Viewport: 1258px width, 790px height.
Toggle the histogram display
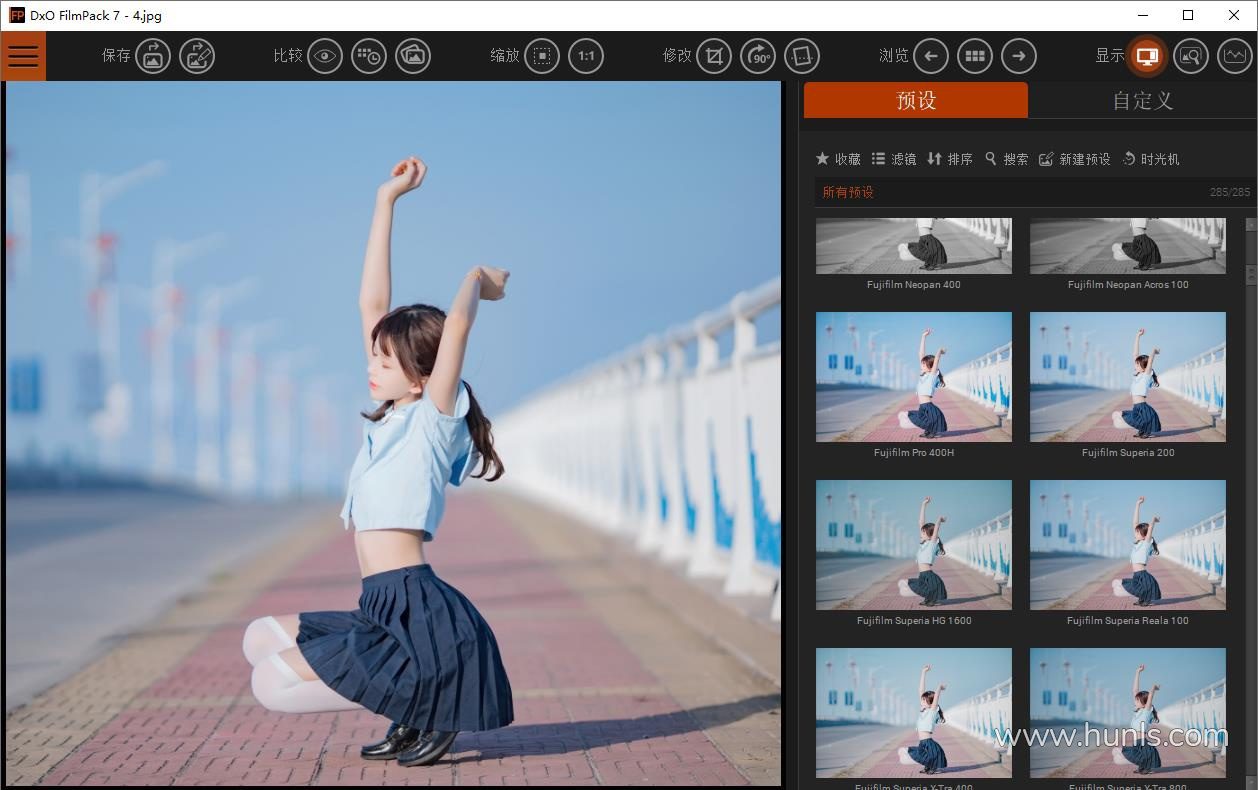(1235, 56)
